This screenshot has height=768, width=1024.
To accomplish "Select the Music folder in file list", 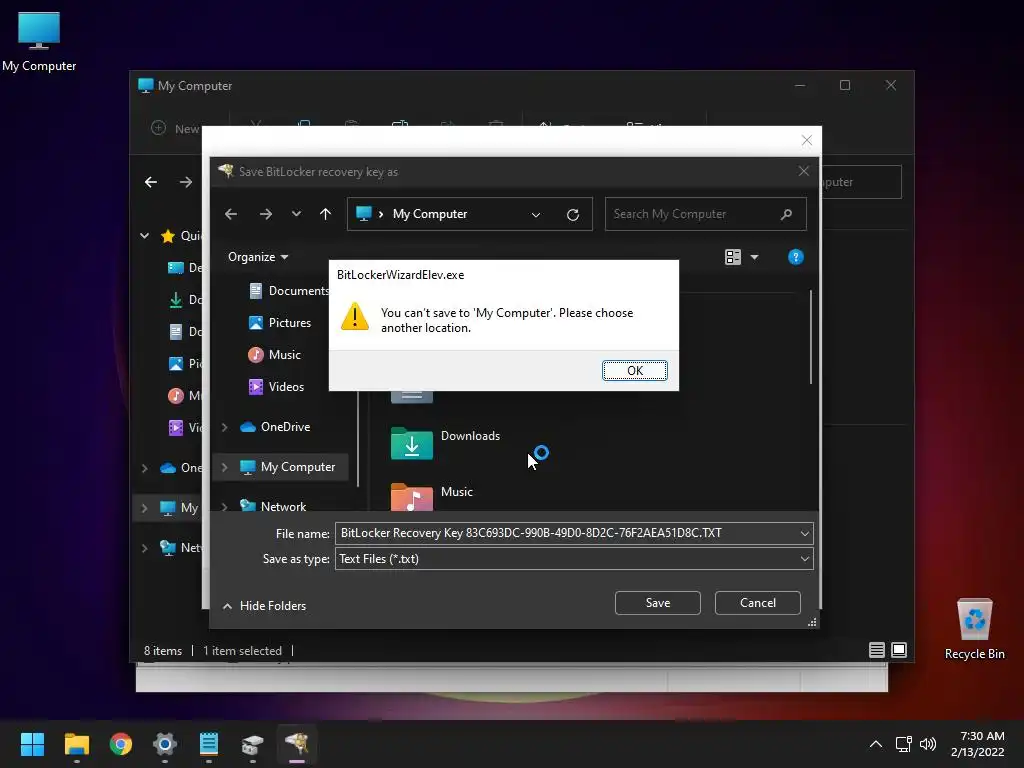I will pyautogui.click(x=432, y=497).
